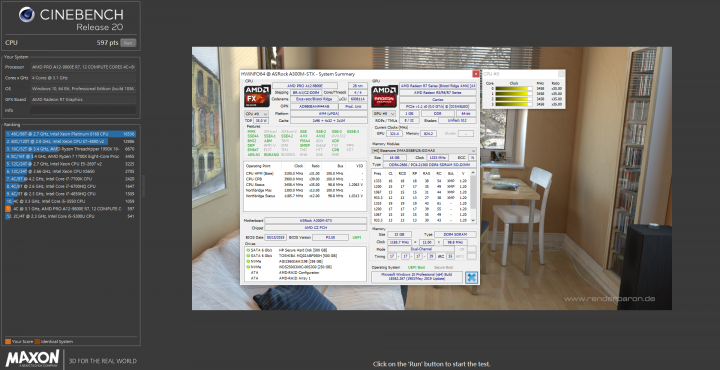
Task: Select the AMD PRO A12-9800E ranking row
Action: (70, 208)
